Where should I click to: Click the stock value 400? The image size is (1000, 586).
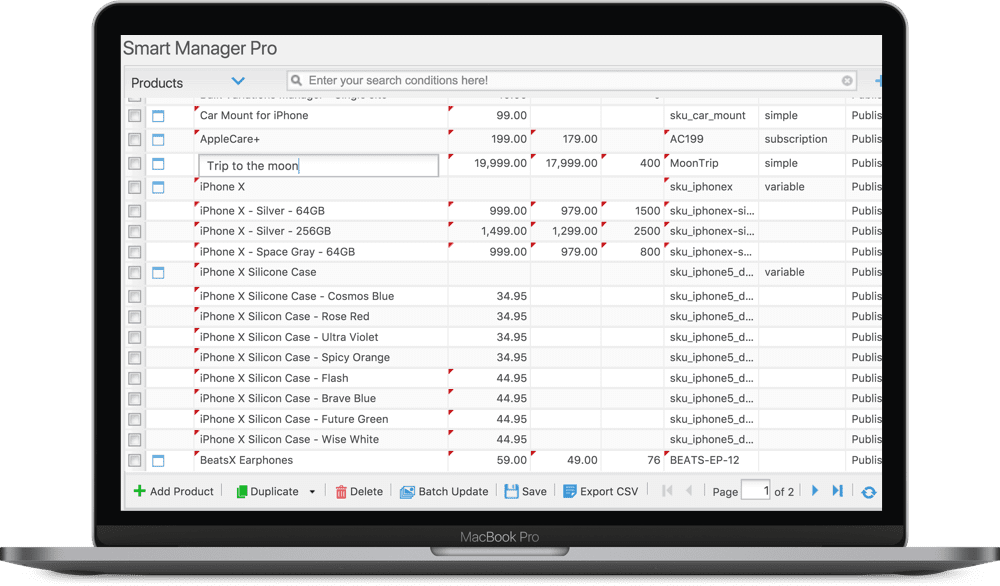[650, 163]
